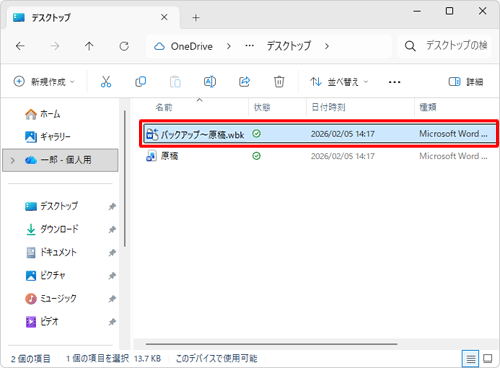Click the pin icon next to ミュージック

pyautogui.click(x=112, y=299)
